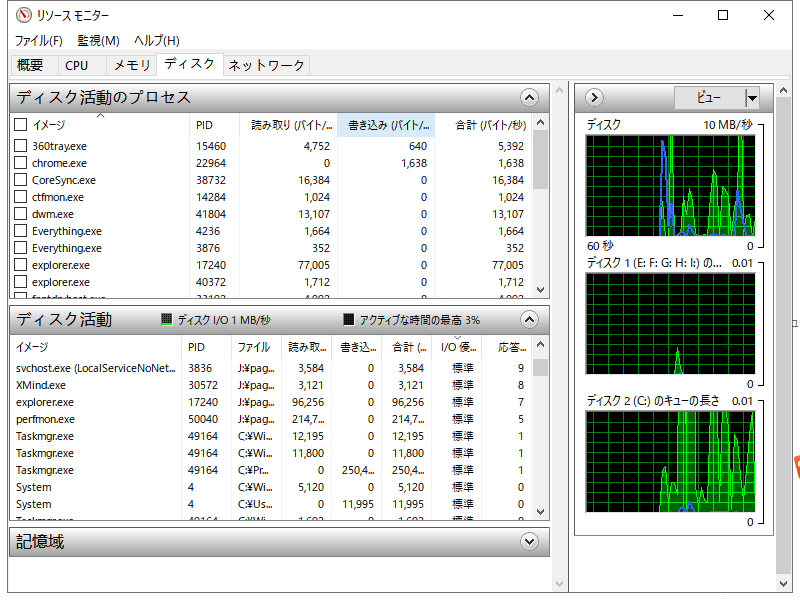Viewport: 800px width, 600px height.
Task: Sort by 書き込み column header
Action: pos(386,125)
